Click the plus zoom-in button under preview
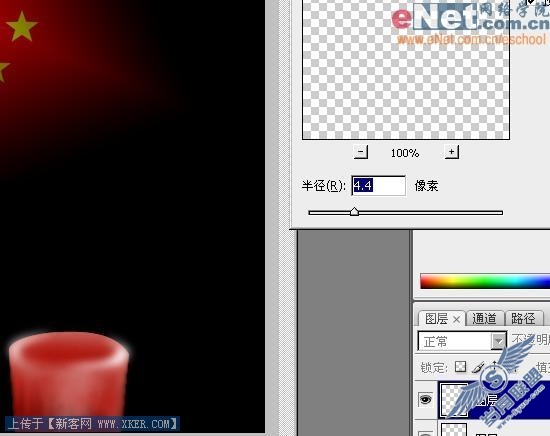The image size is (550, 436). (x=451, y=152)
